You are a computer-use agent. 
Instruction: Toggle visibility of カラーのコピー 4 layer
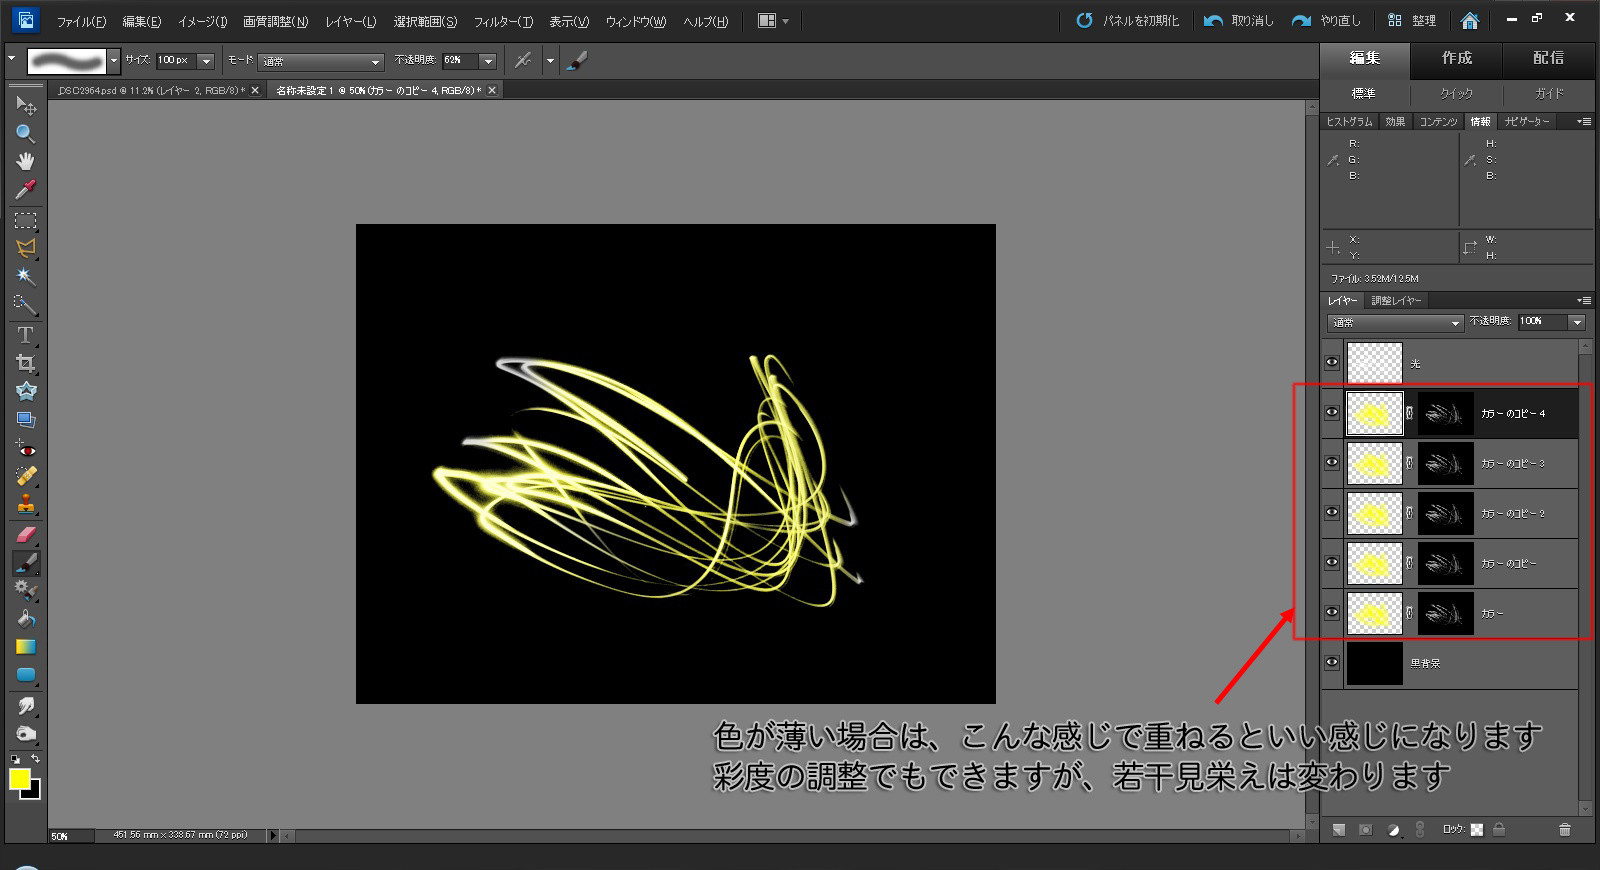[1332, 412]
